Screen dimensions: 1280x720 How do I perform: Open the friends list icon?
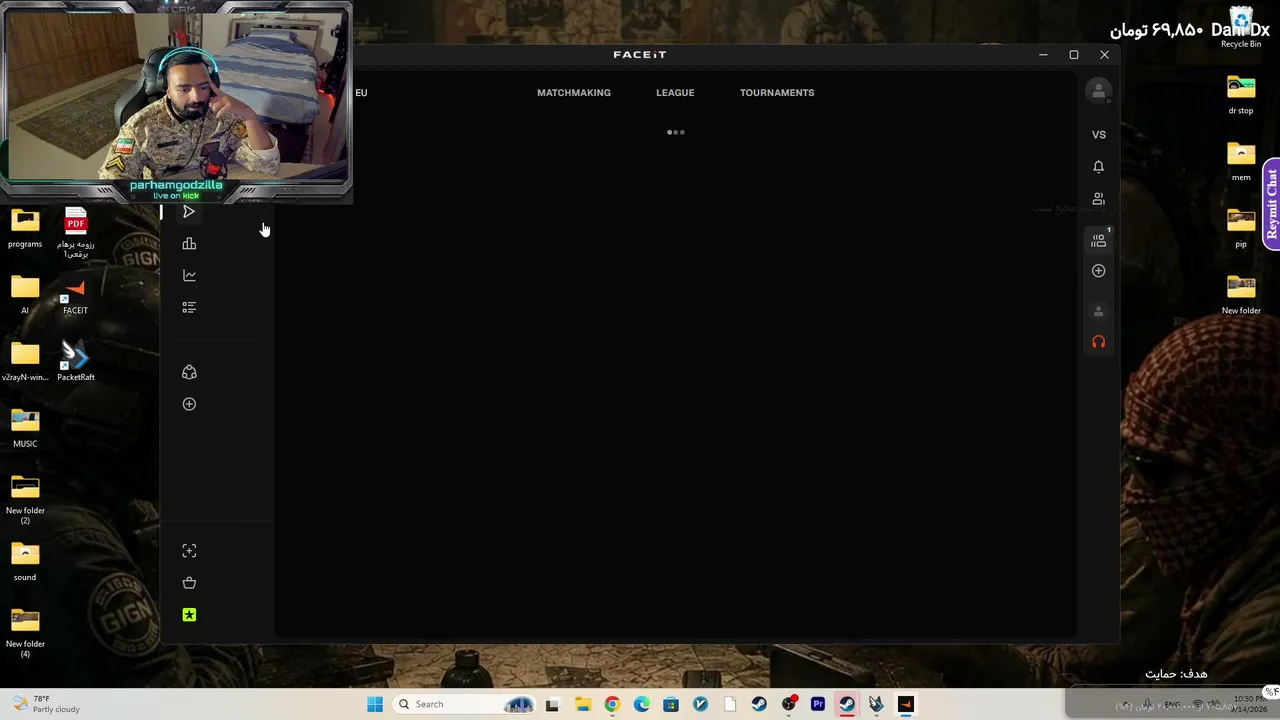click(1098, 199)
